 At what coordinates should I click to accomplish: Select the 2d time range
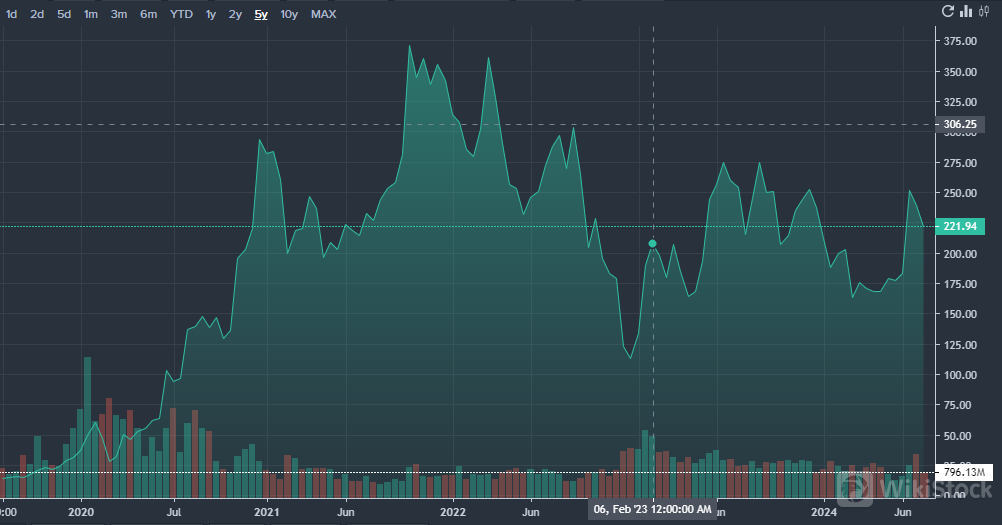(37, 14)
